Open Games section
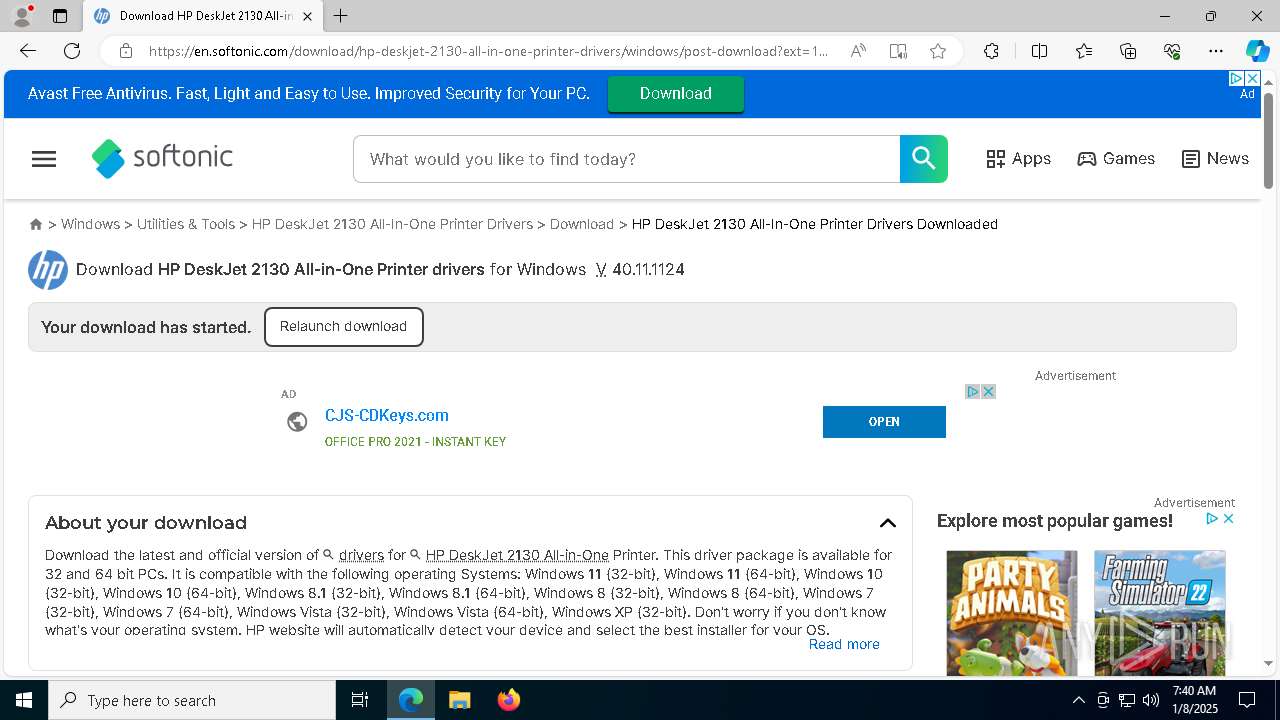 [1116, 159]
